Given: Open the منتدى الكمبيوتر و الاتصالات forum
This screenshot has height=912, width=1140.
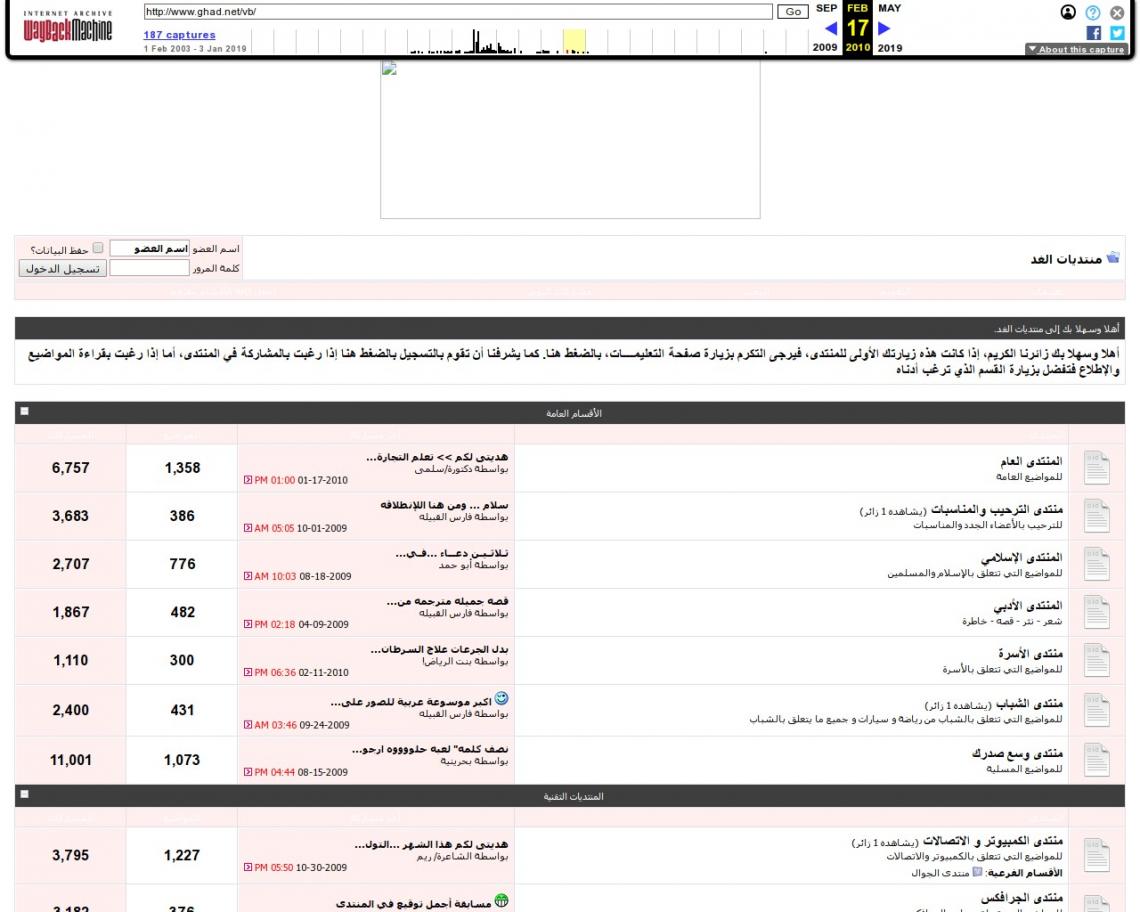Looking at the screenshot, I should click(992, 841).
